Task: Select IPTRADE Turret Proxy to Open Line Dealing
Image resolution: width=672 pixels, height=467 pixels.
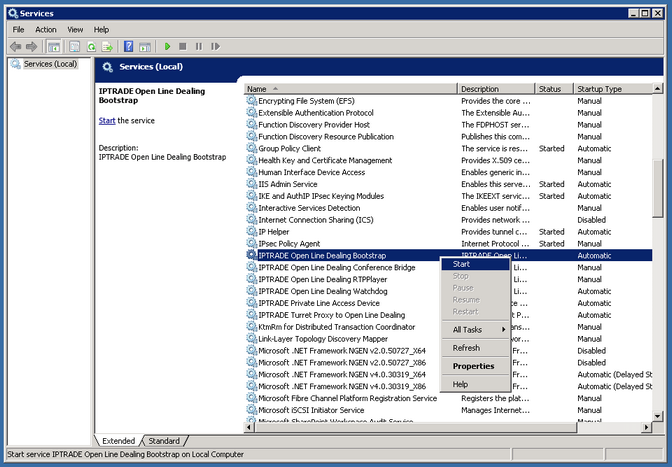Action: (x=332, y=315)
